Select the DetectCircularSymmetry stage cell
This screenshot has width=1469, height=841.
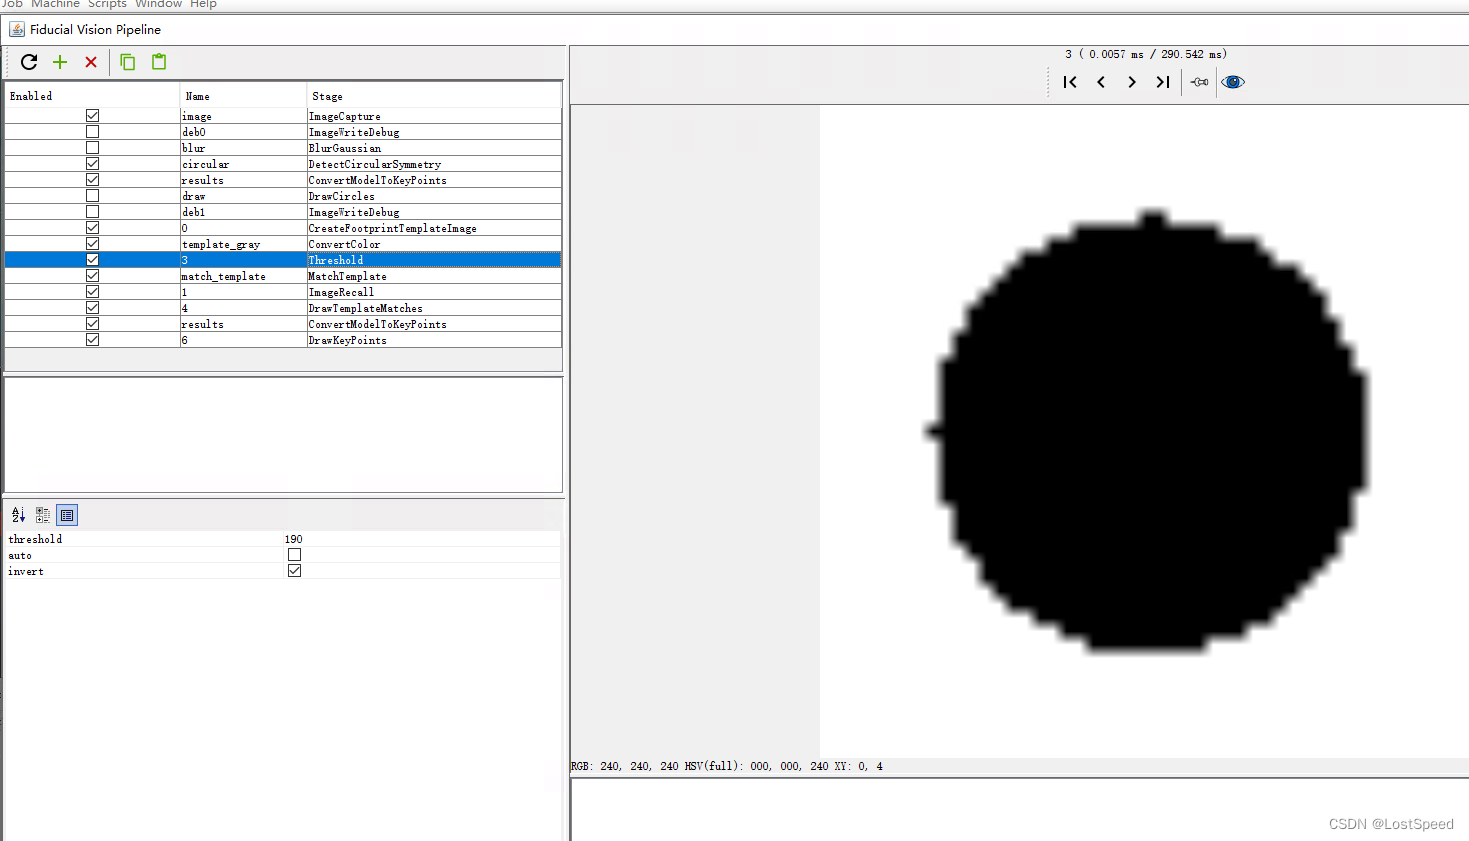pos(434,164)
